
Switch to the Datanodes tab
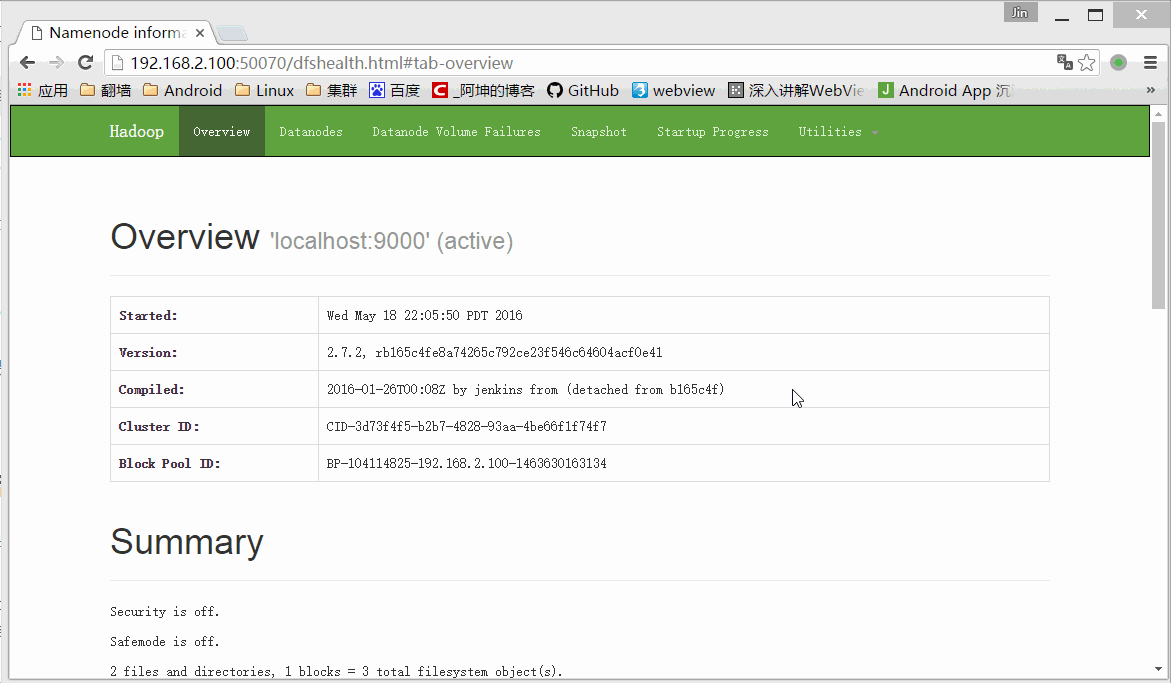310,131
